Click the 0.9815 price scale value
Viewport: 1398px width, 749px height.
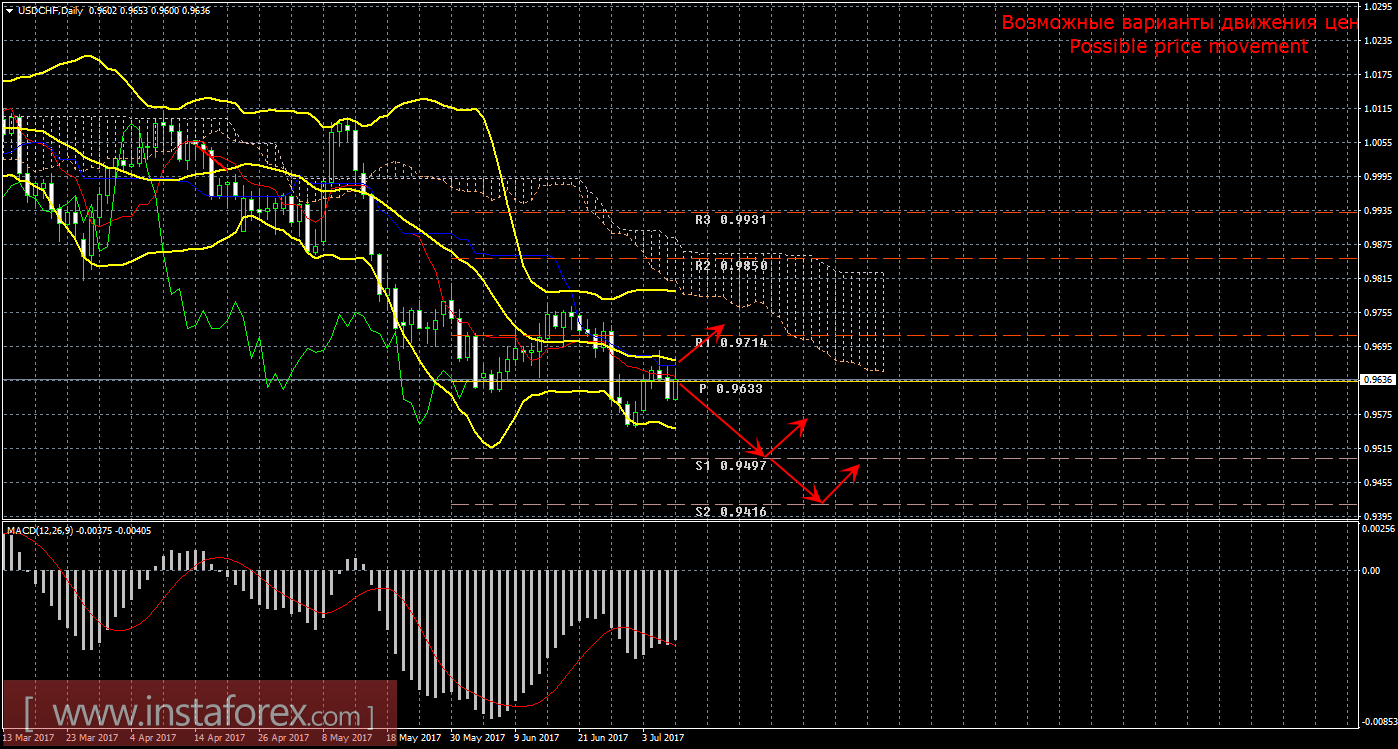(x=1377, y=278)
